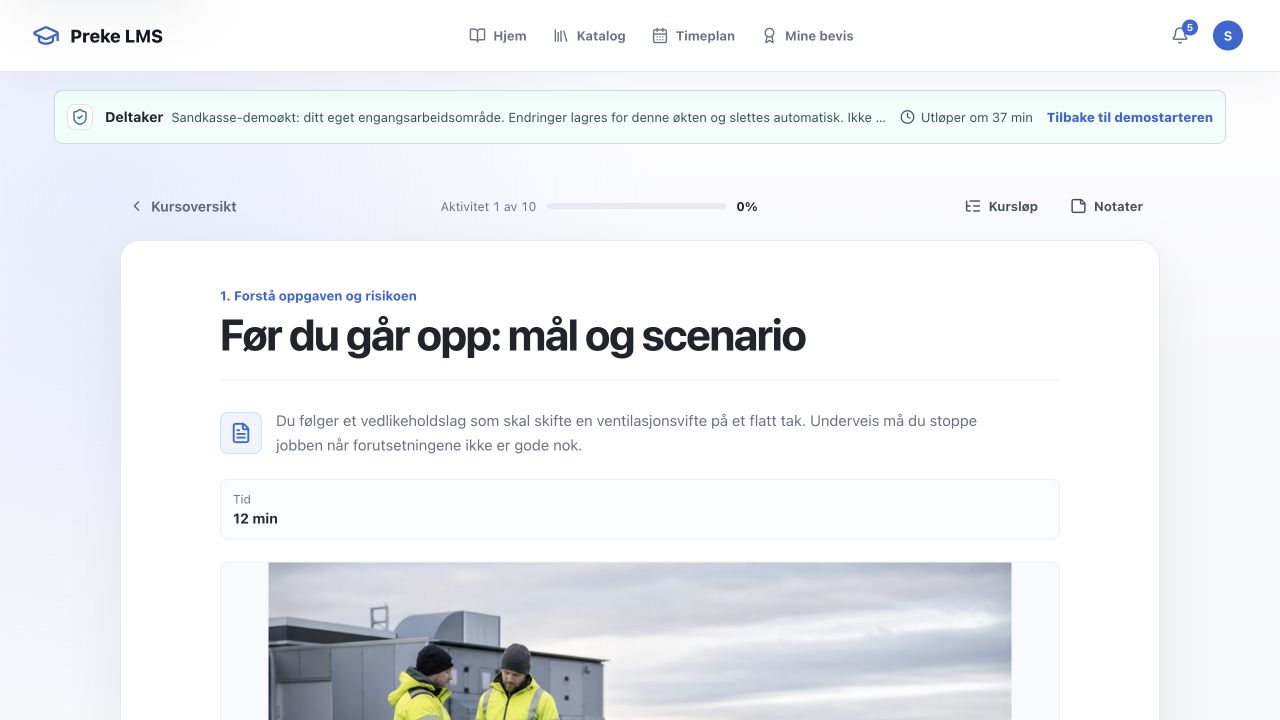The width and height of the screenshot is (1280, 720).
Task: Click the heading 'Før du går opp: mål og scenario'
Action: pos(513,336)
